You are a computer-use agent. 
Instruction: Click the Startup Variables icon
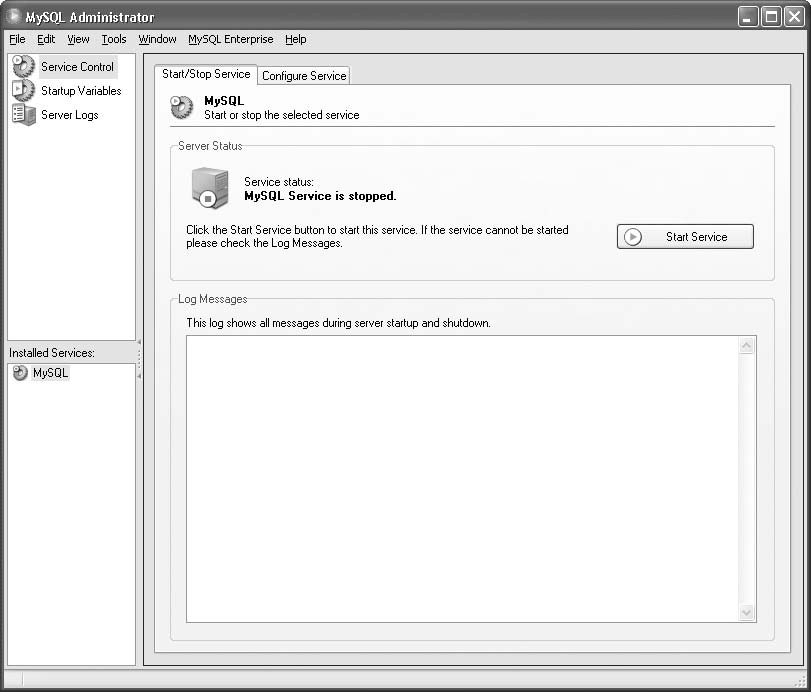[x=23, y=91]
